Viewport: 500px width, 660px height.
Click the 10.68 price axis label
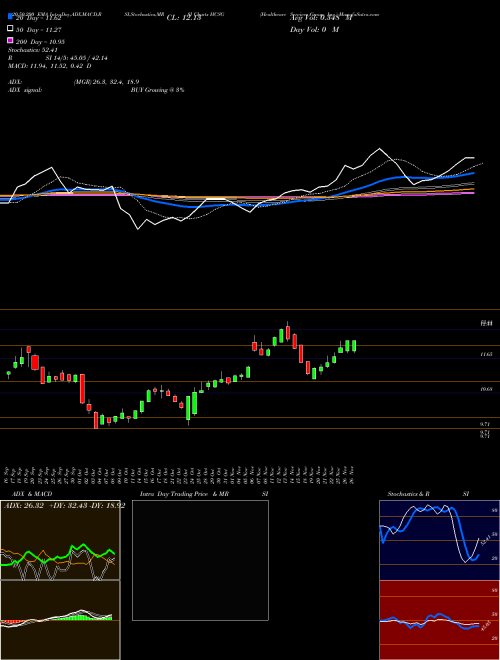tap(487, 389)
